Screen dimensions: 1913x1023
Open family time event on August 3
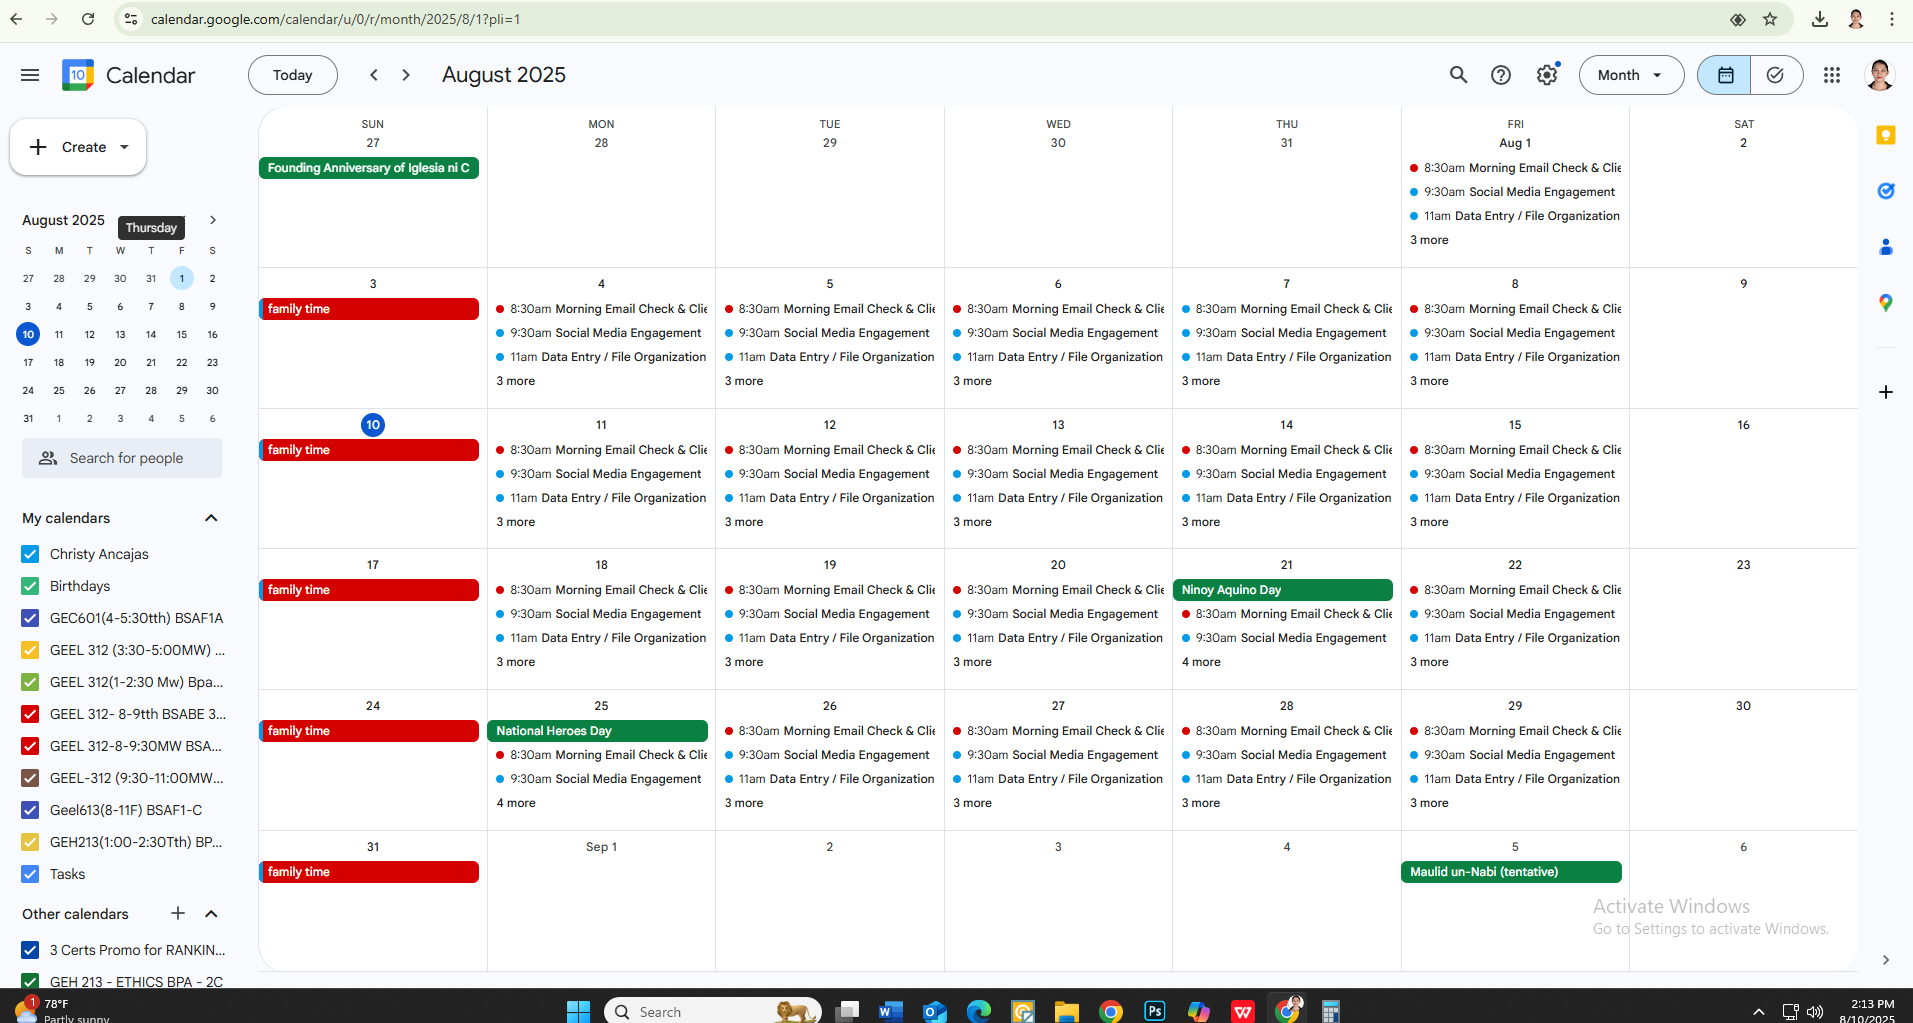[369, 309]
